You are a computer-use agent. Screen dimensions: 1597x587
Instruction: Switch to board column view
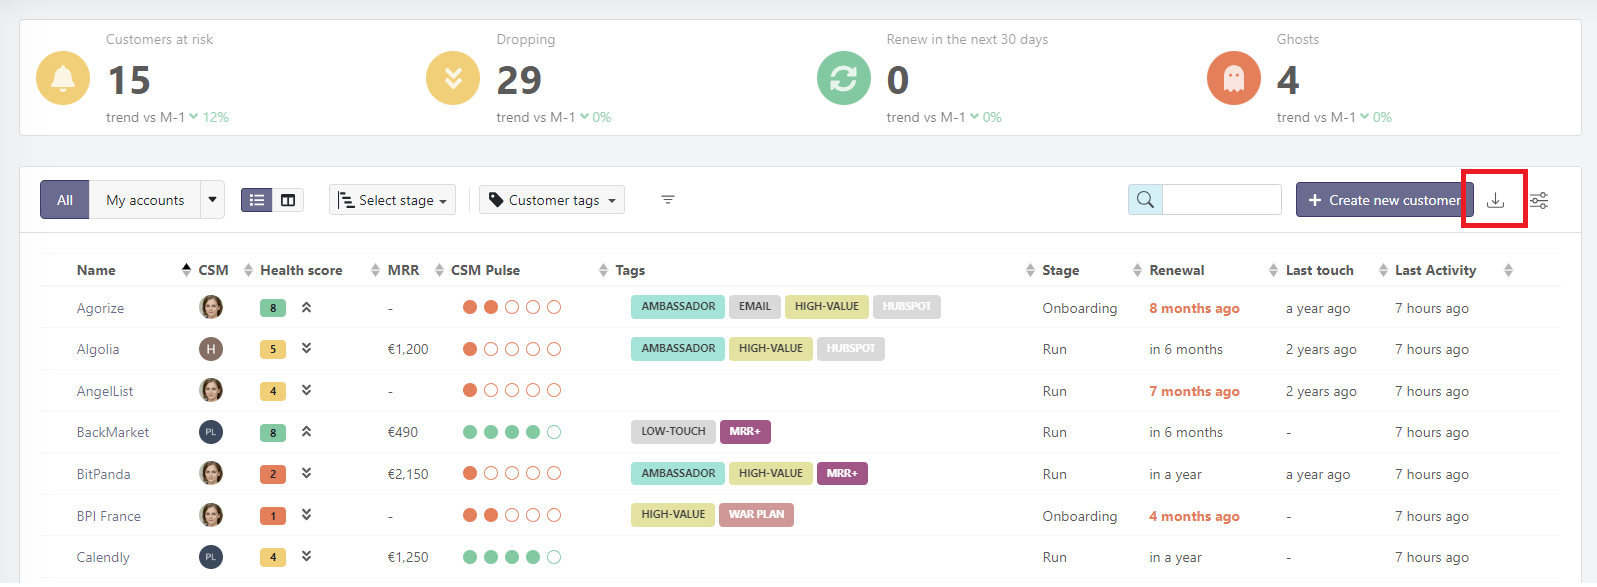coord(288,200)
